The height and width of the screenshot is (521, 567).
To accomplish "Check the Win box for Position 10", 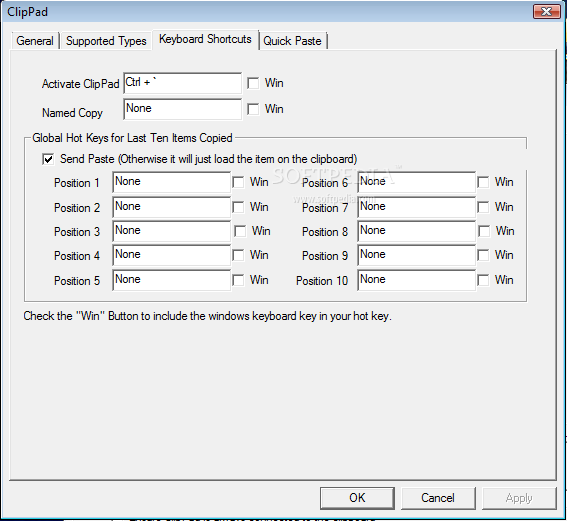I will tap(483, 280).
